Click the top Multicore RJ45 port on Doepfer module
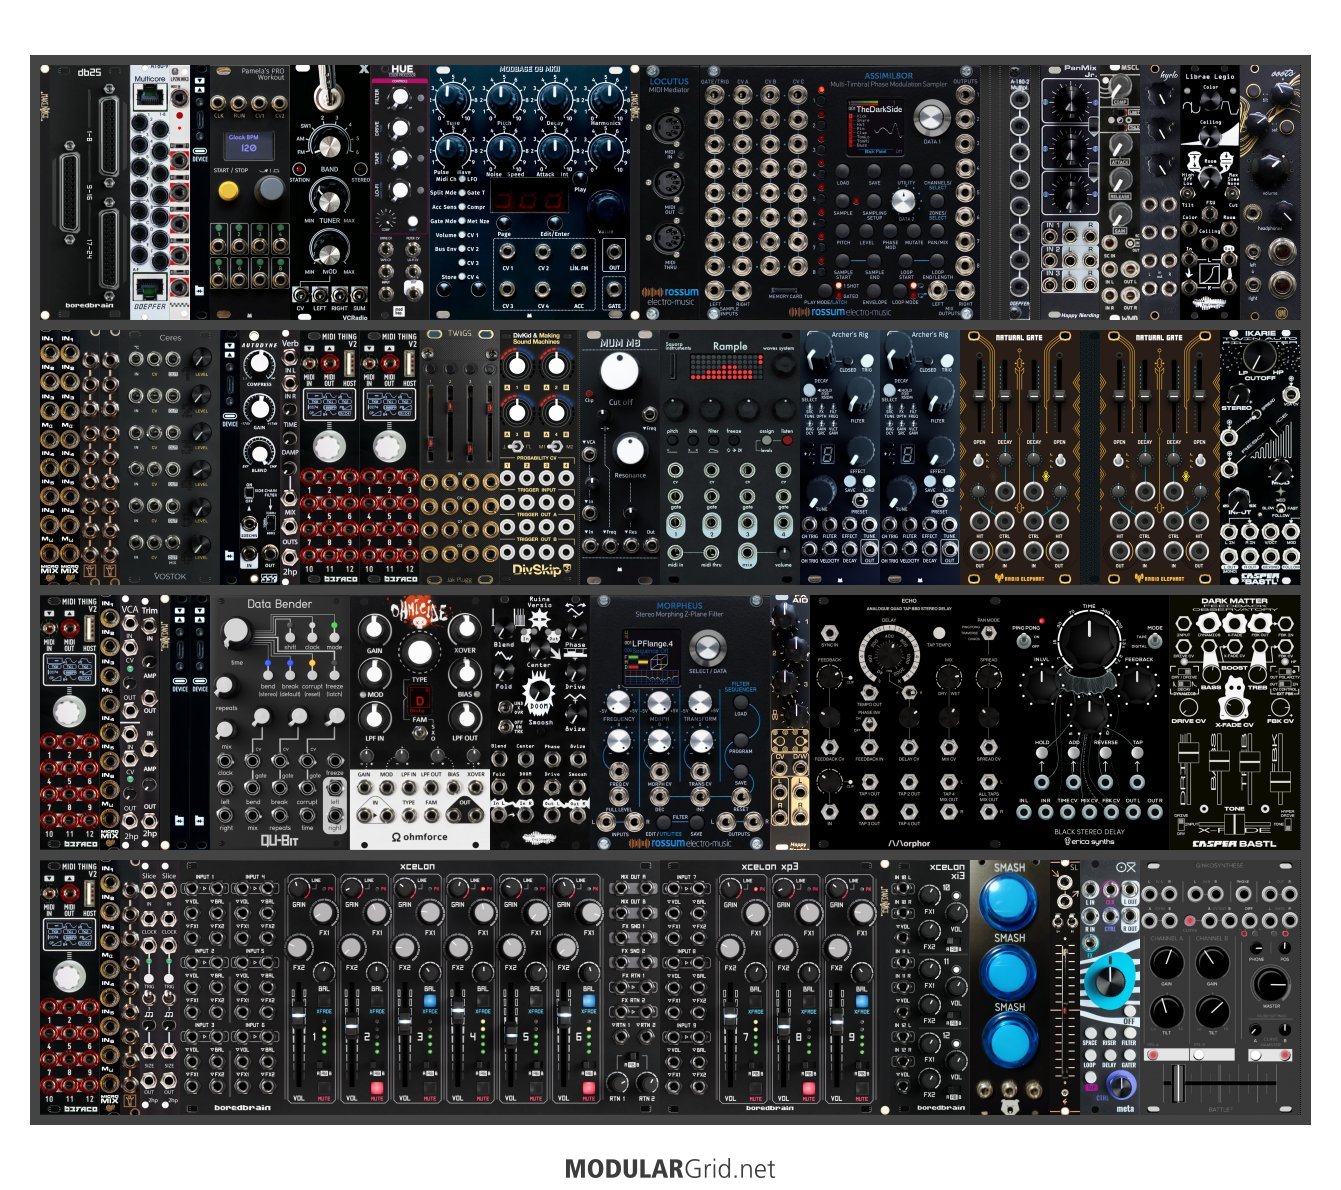The height and width of the screenshot is (1190, 1341). tap(149, 97)
